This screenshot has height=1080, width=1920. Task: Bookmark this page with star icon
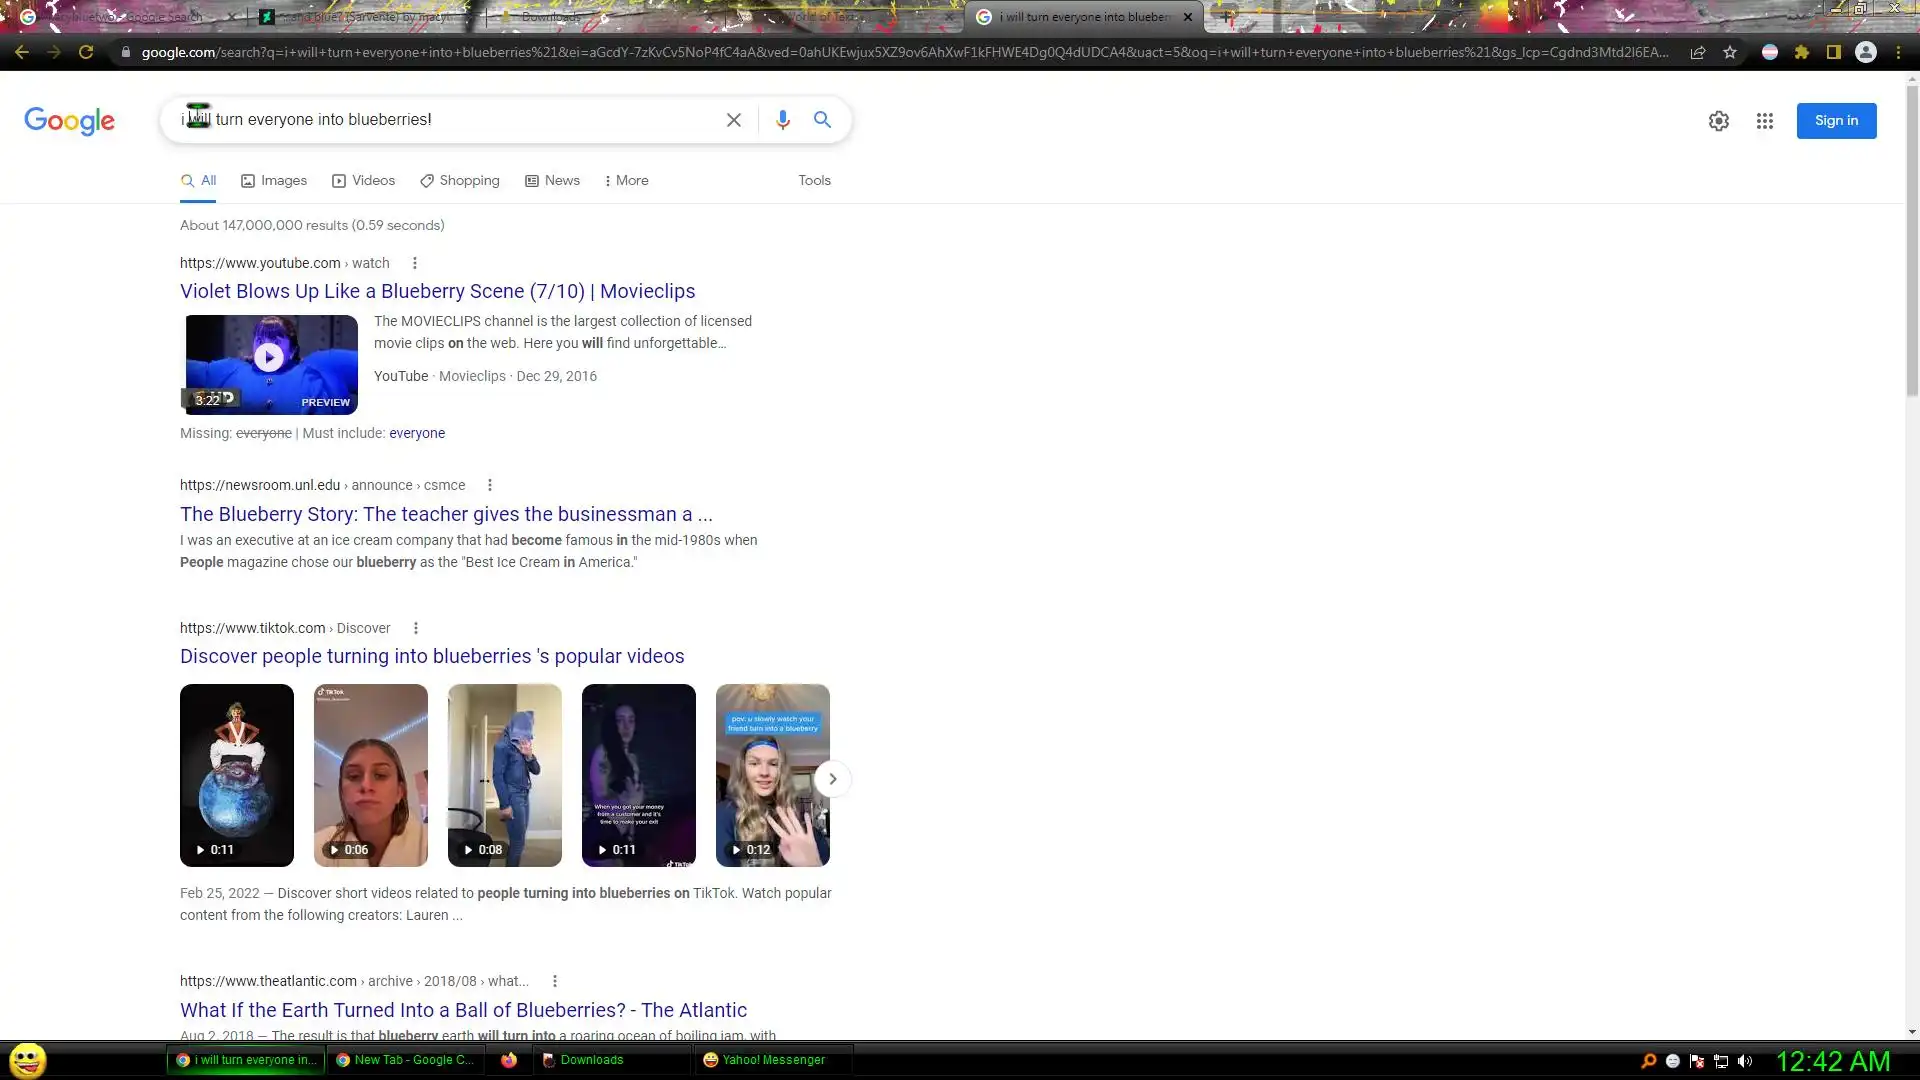[1730, 52]
